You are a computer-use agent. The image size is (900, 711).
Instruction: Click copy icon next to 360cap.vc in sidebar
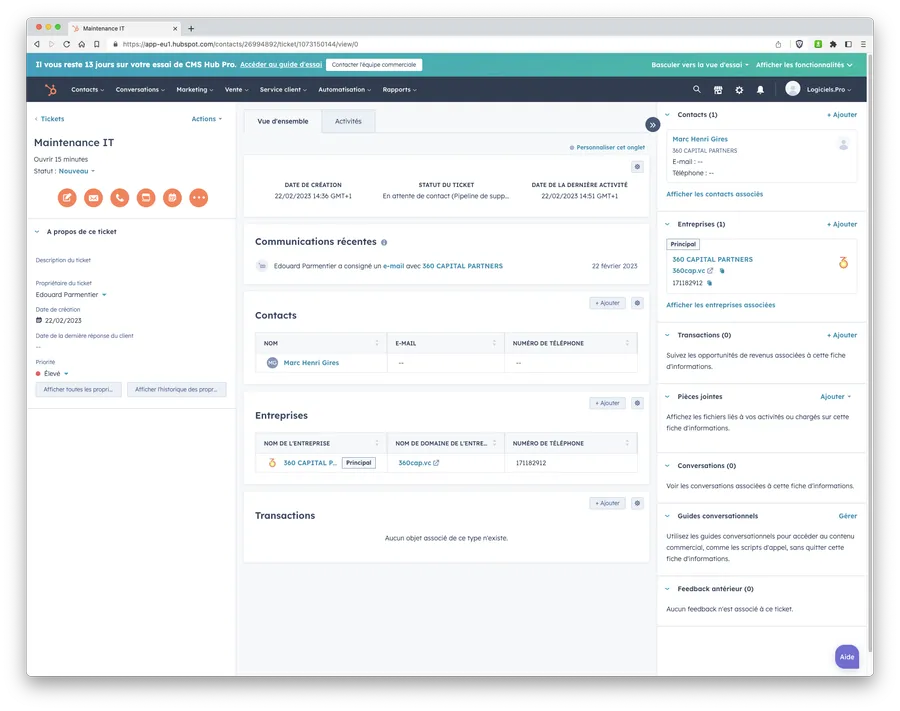tap(722, 271)
